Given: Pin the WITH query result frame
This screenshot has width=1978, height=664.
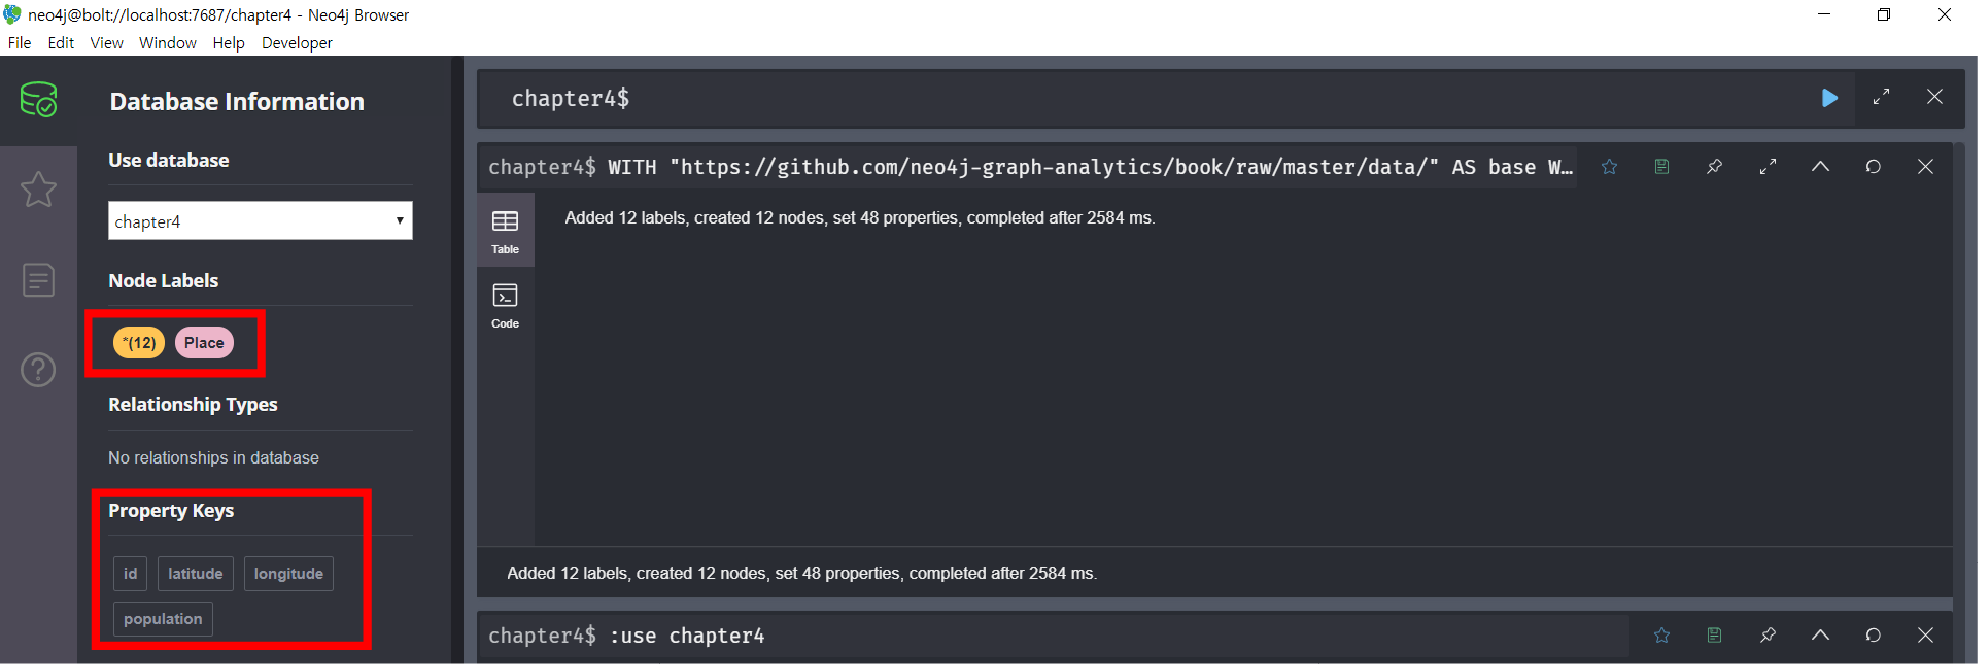Looking at the screenshot, I should 1714,167.
